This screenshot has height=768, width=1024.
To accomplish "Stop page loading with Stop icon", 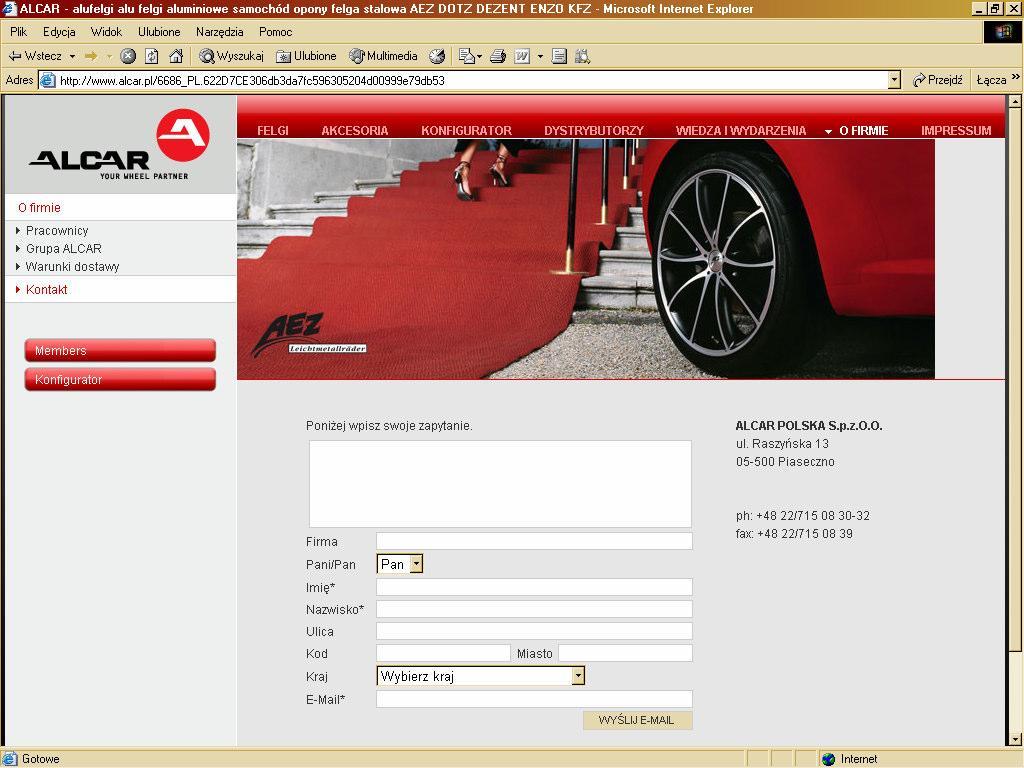I will click(x=128, y=56).
